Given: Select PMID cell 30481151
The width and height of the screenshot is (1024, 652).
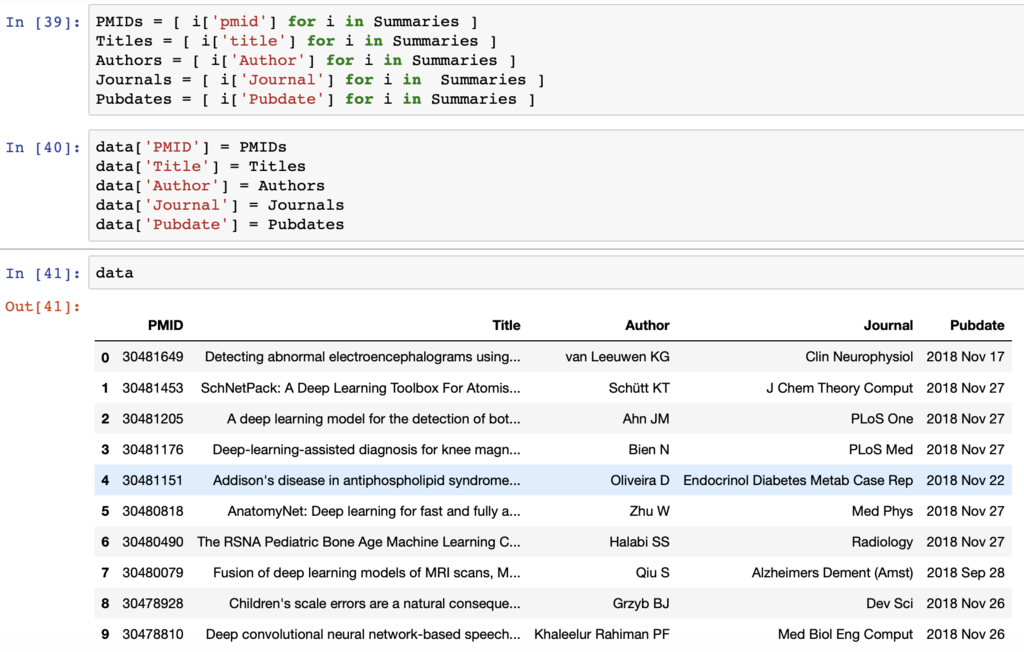Looking at the screenshot, I should pos(153,480).
